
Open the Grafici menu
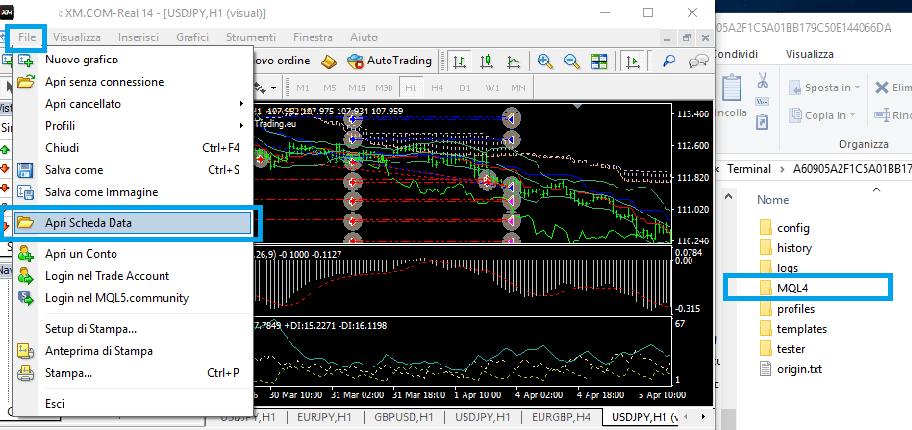click(x=193, y=37)
